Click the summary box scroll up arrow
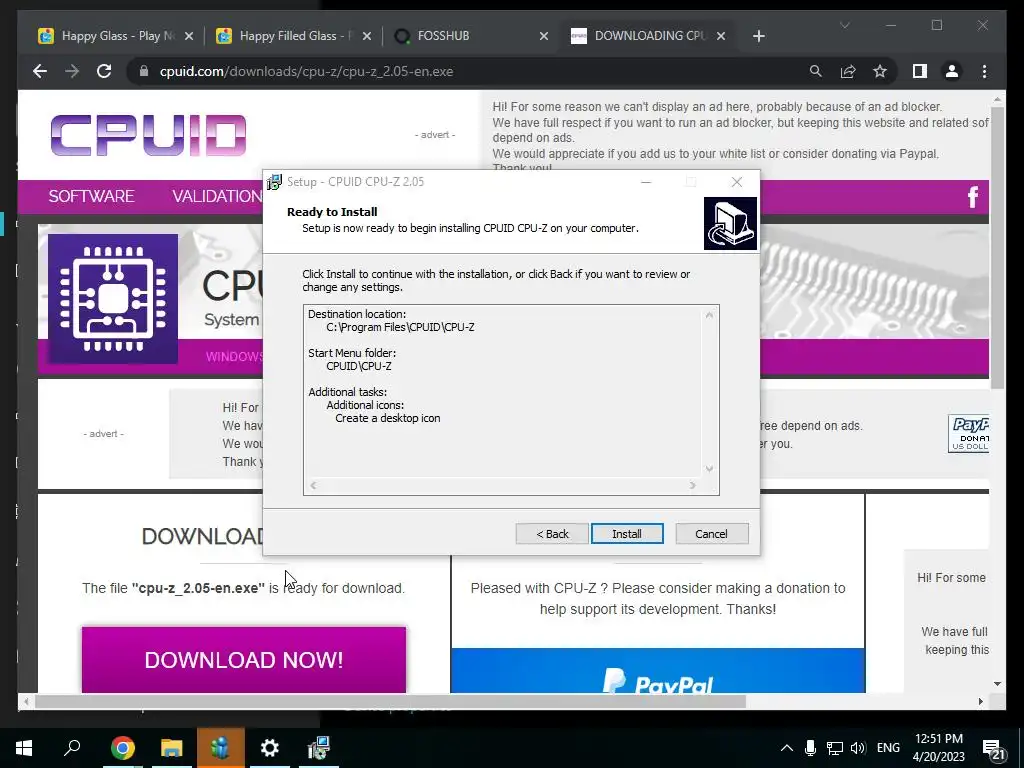 (709, 315)
